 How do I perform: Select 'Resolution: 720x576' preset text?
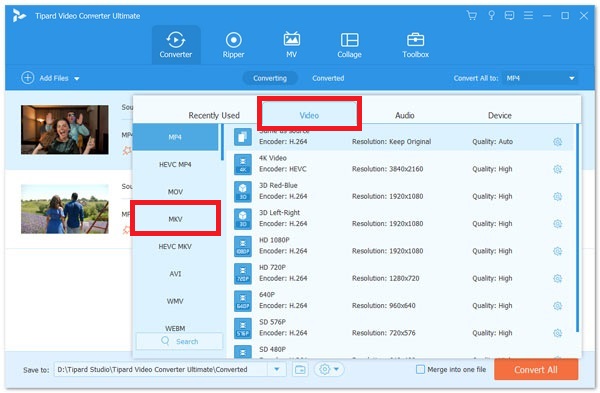tap(384, 333)
